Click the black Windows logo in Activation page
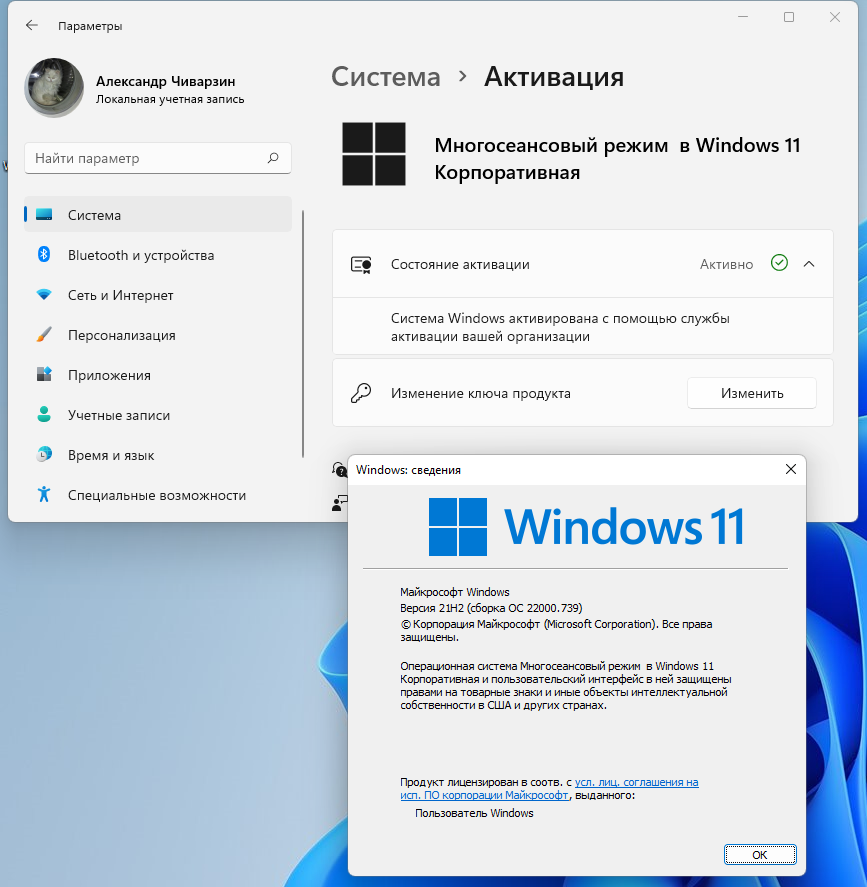Image resolution: width=867 pixels, height=887 pixels. coord(374,154)
